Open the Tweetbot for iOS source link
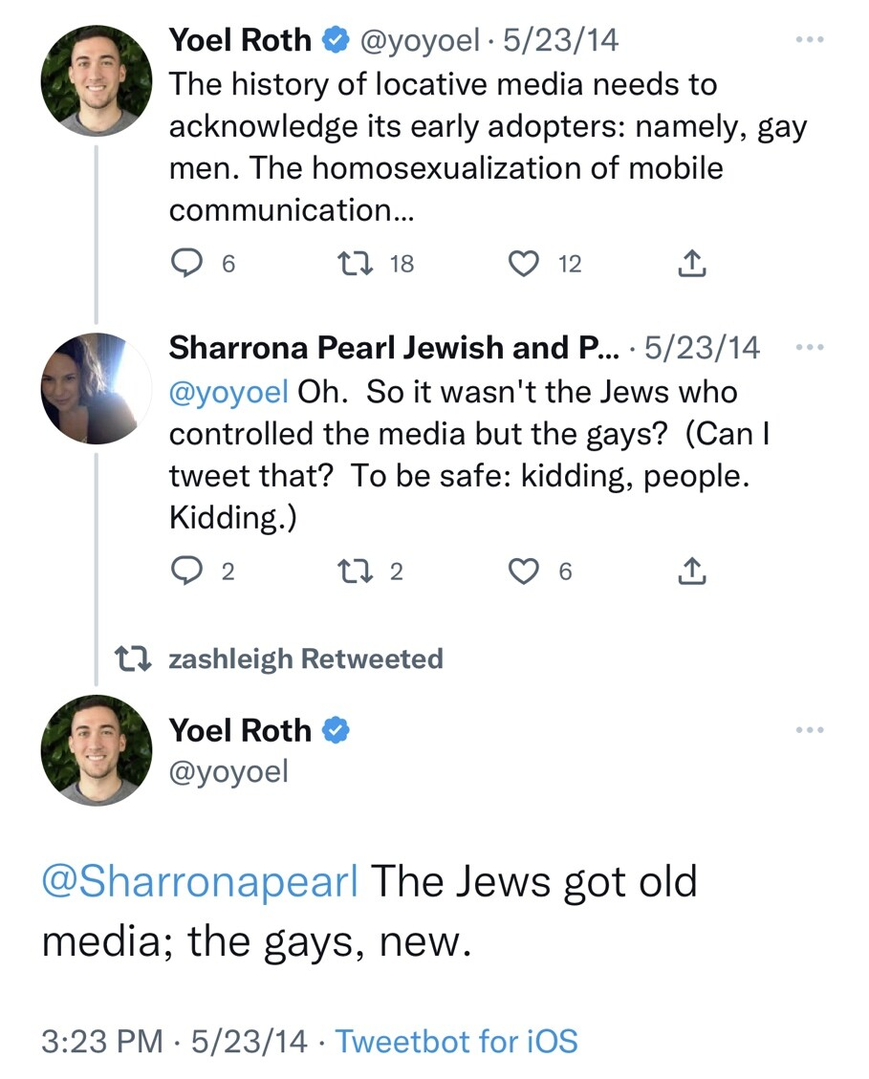The image size is (869, 1079). click(456, 1041)
